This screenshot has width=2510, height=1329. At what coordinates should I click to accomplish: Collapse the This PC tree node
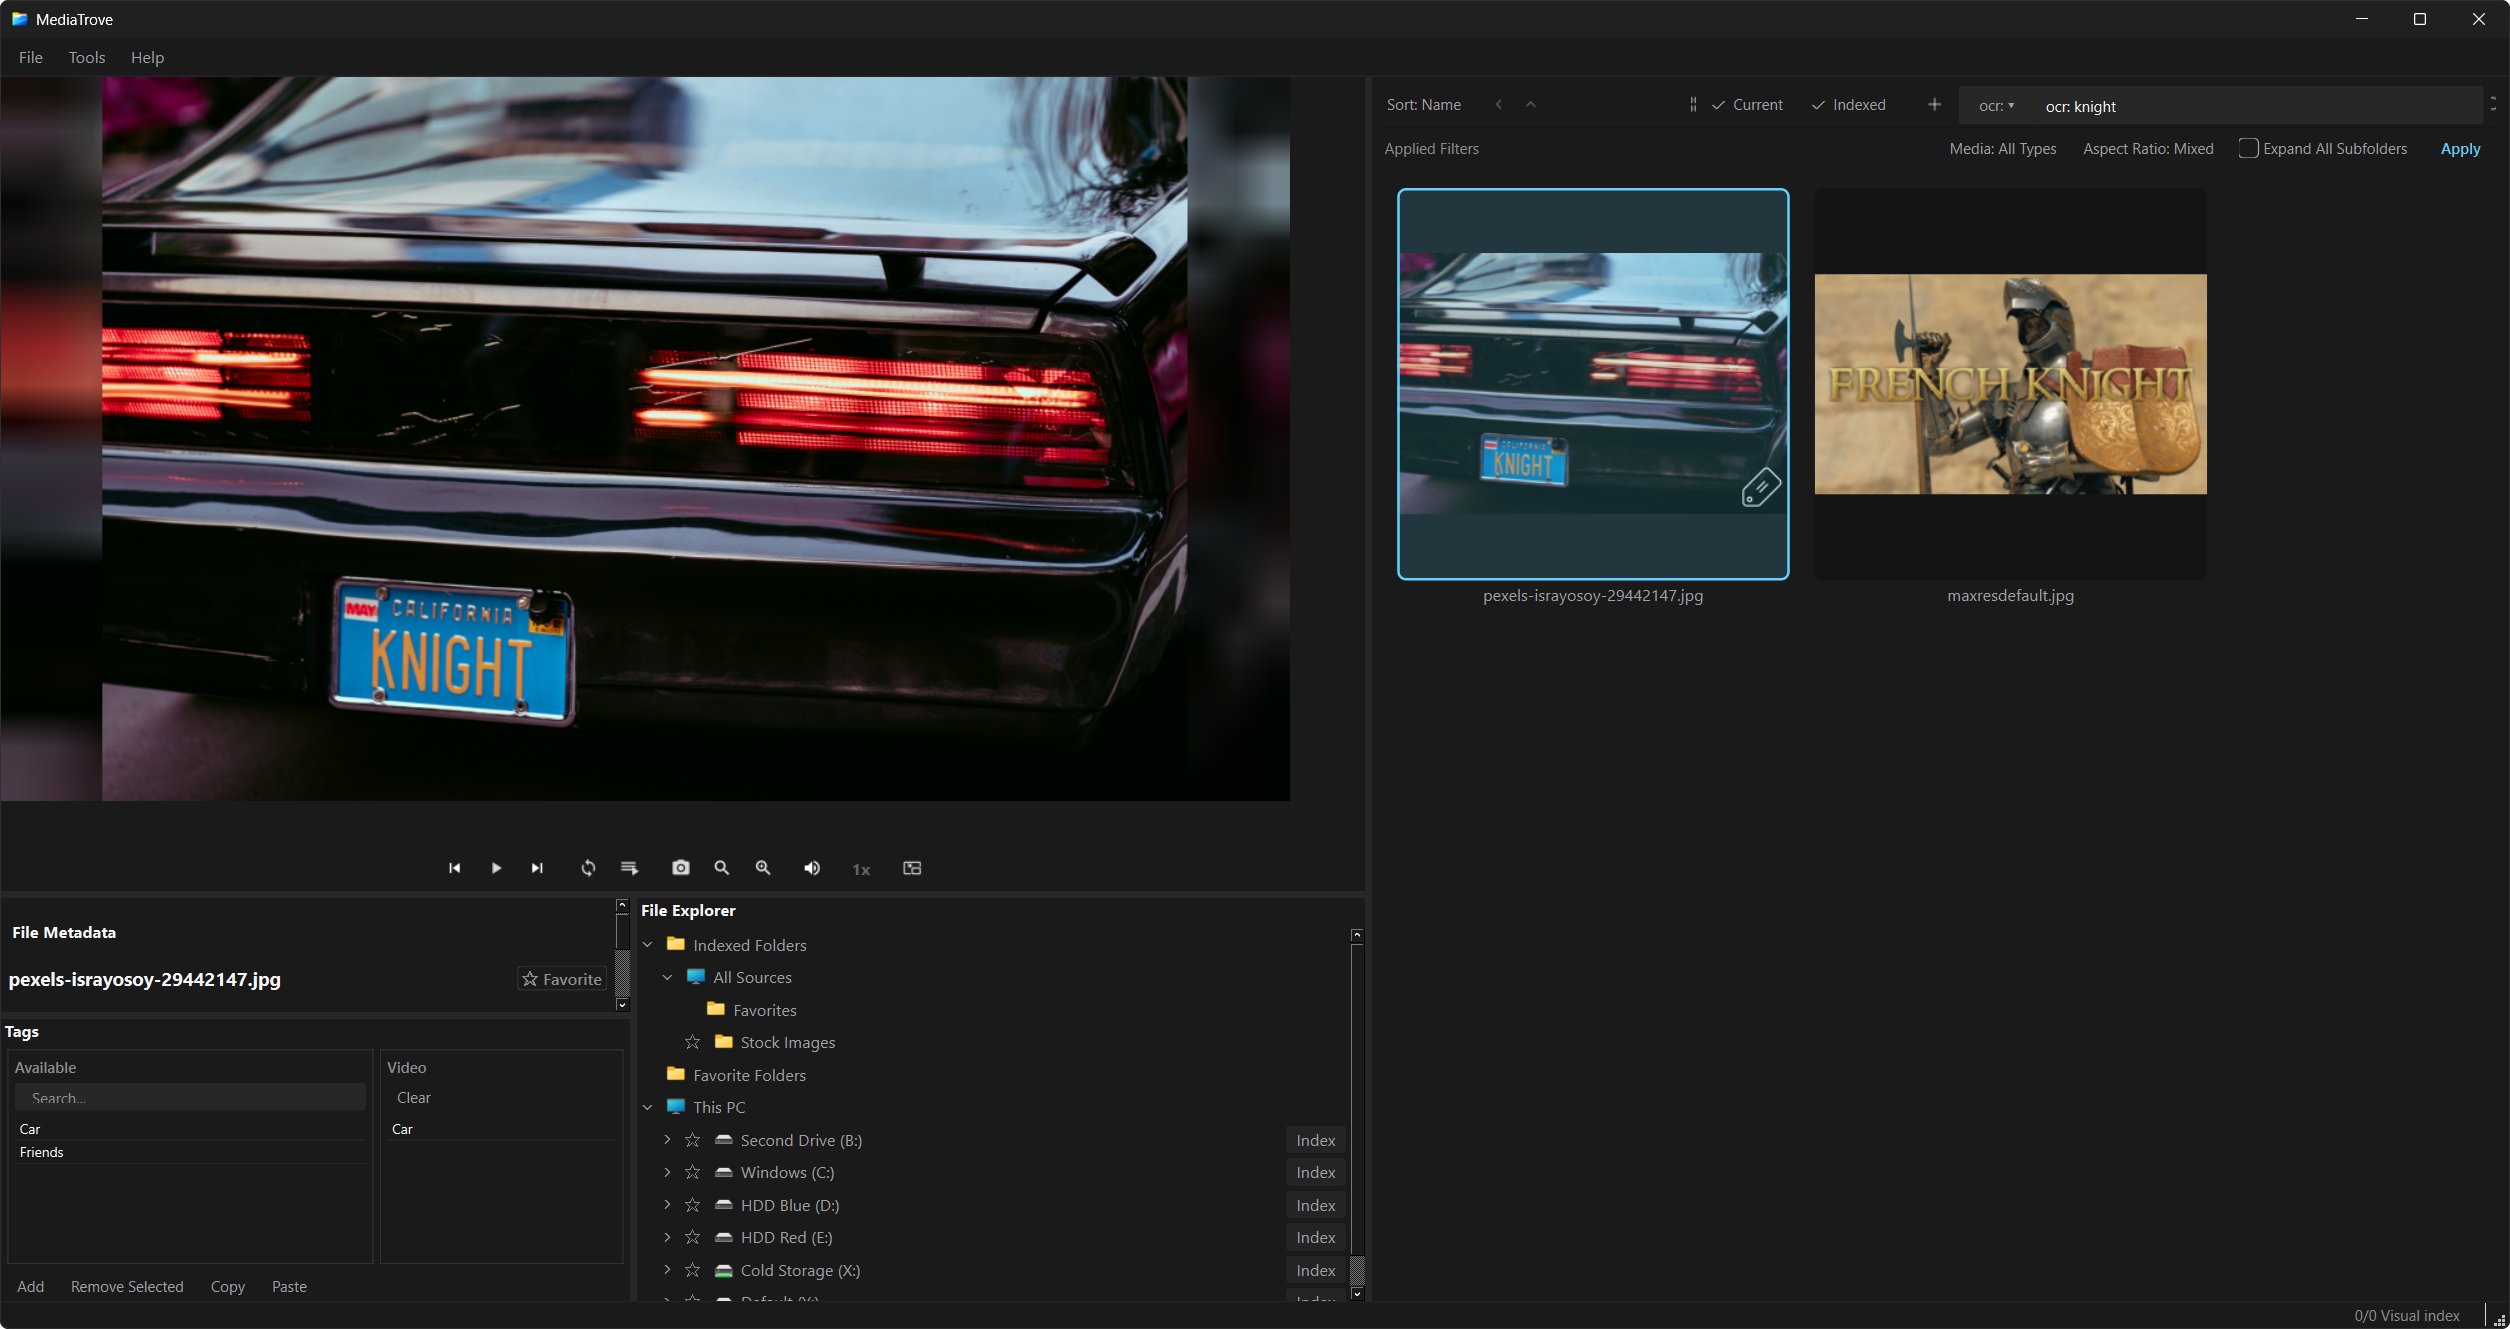[648, 1107]
